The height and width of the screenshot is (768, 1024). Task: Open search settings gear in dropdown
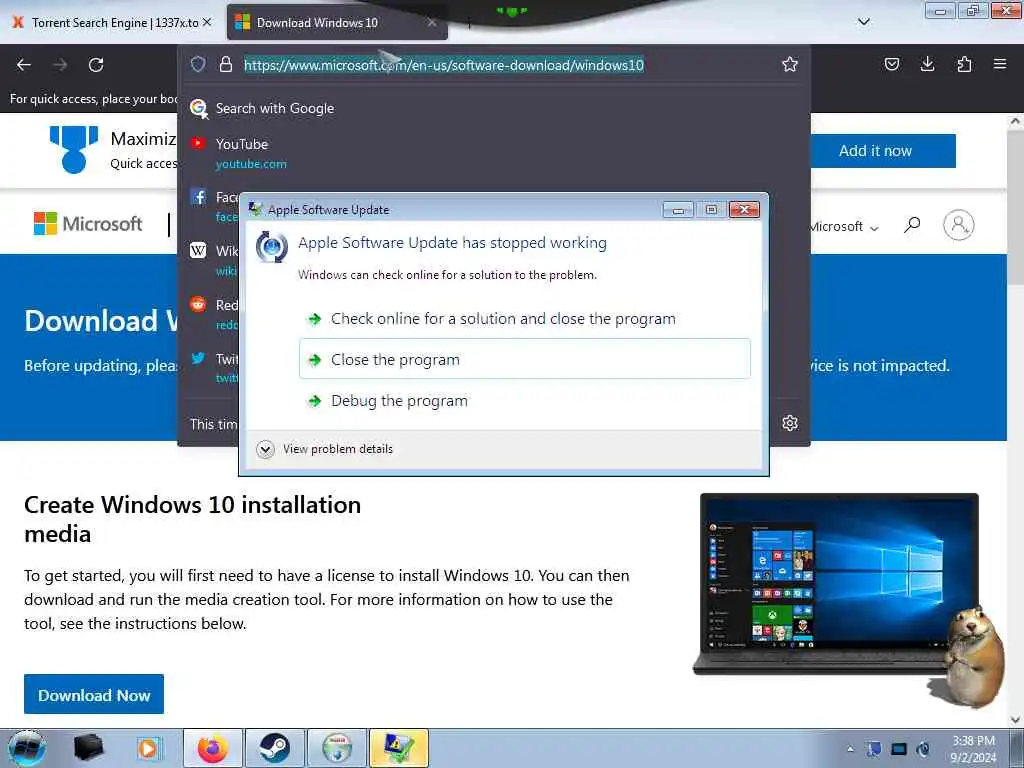[790, 423]
